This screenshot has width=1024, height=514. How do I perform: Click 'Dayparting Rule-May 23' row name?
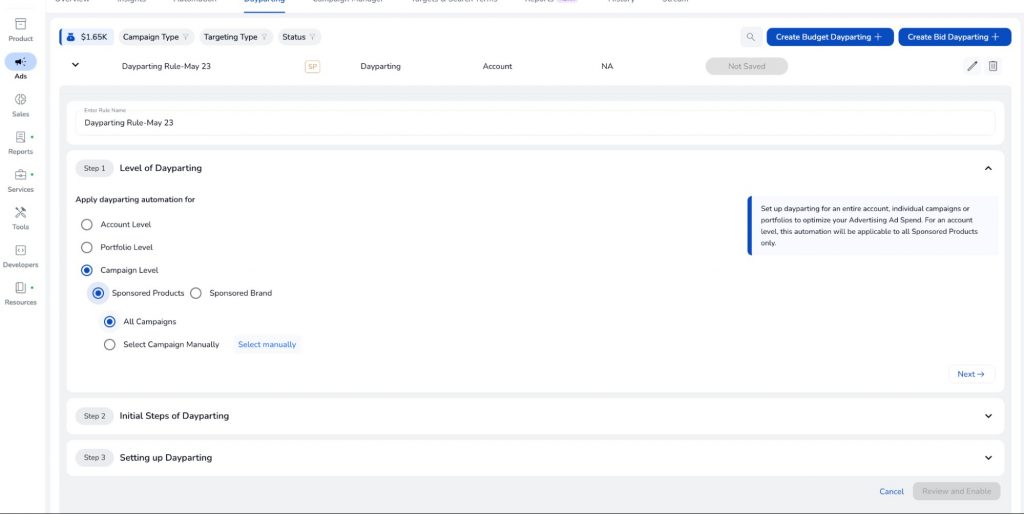167,66
